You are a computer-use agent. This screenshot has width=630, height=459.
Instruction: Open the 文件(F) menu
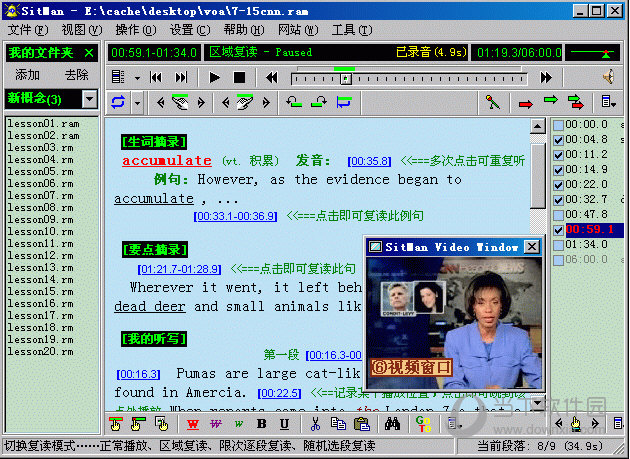pyautogui.click(x=28, y=30)
